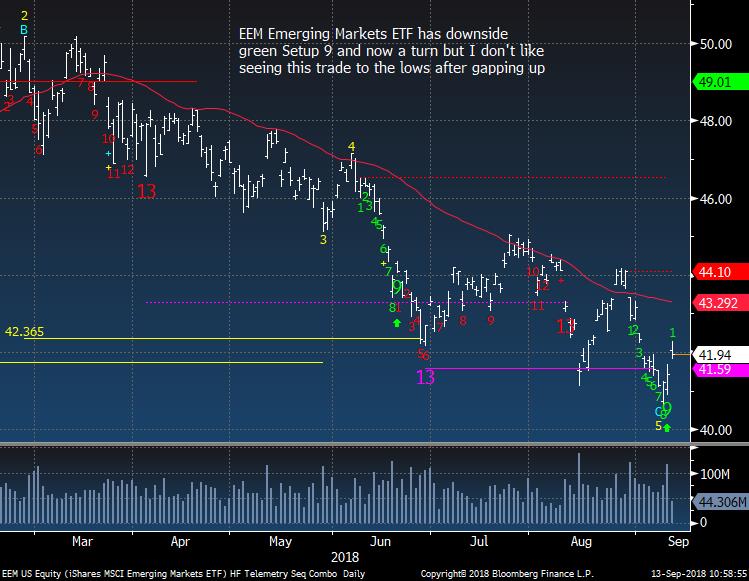Click the 2018 year label under the axis
Image resolution: width=749 pixels, height=581 pixels.
pyautogui.click(x=345, y=557)
